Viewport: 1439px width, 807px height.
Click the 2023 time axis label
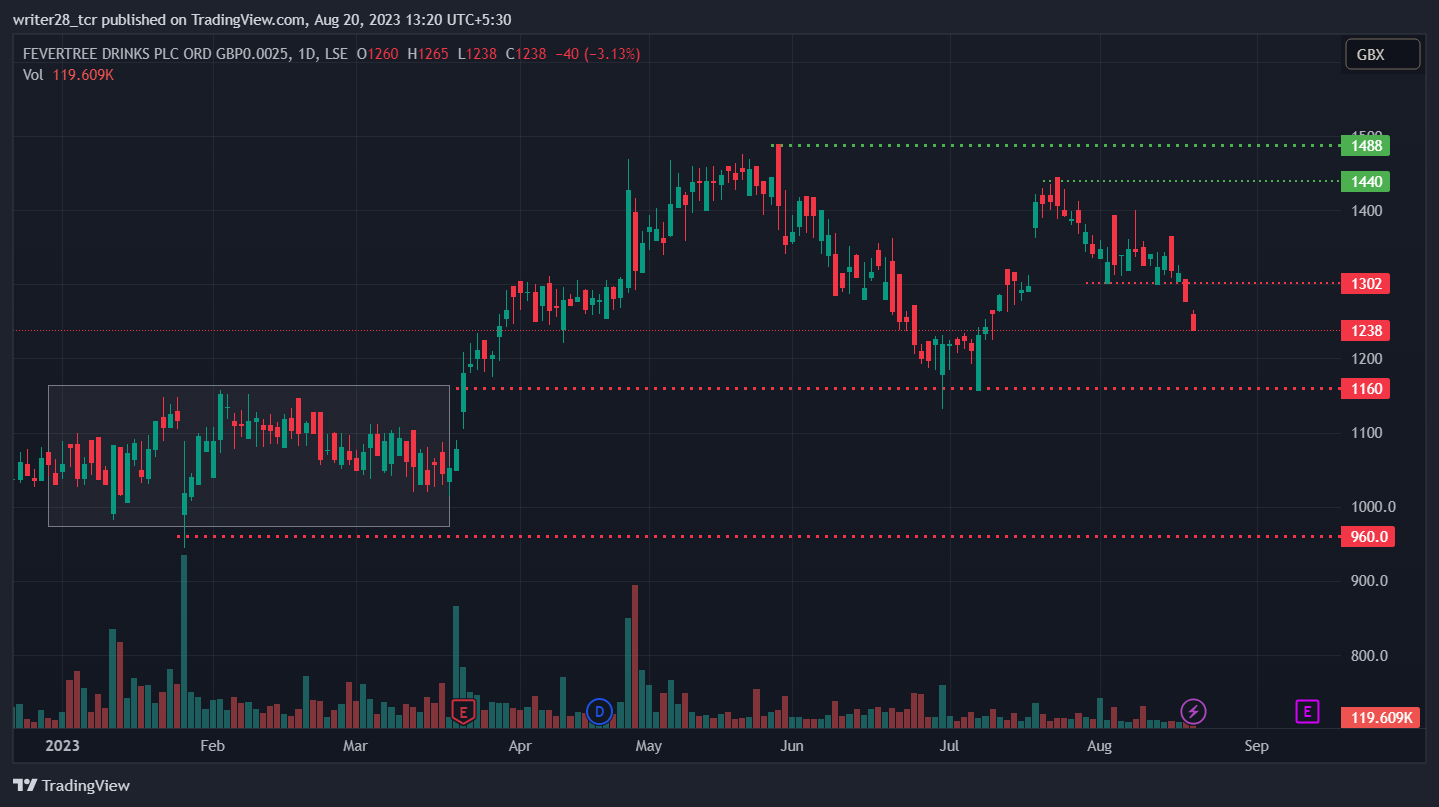coord(62,745)
